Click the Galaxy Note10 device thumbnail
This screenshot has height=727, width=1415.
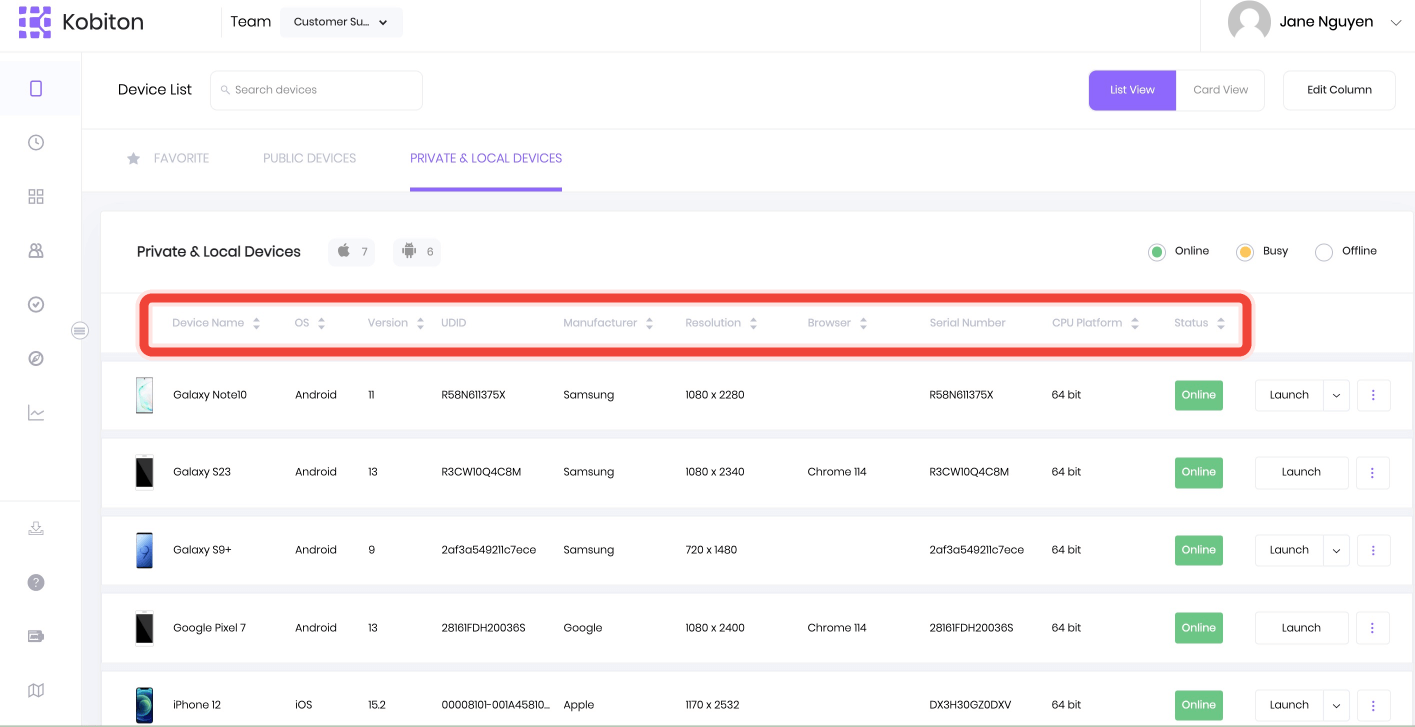click(144, 395)
